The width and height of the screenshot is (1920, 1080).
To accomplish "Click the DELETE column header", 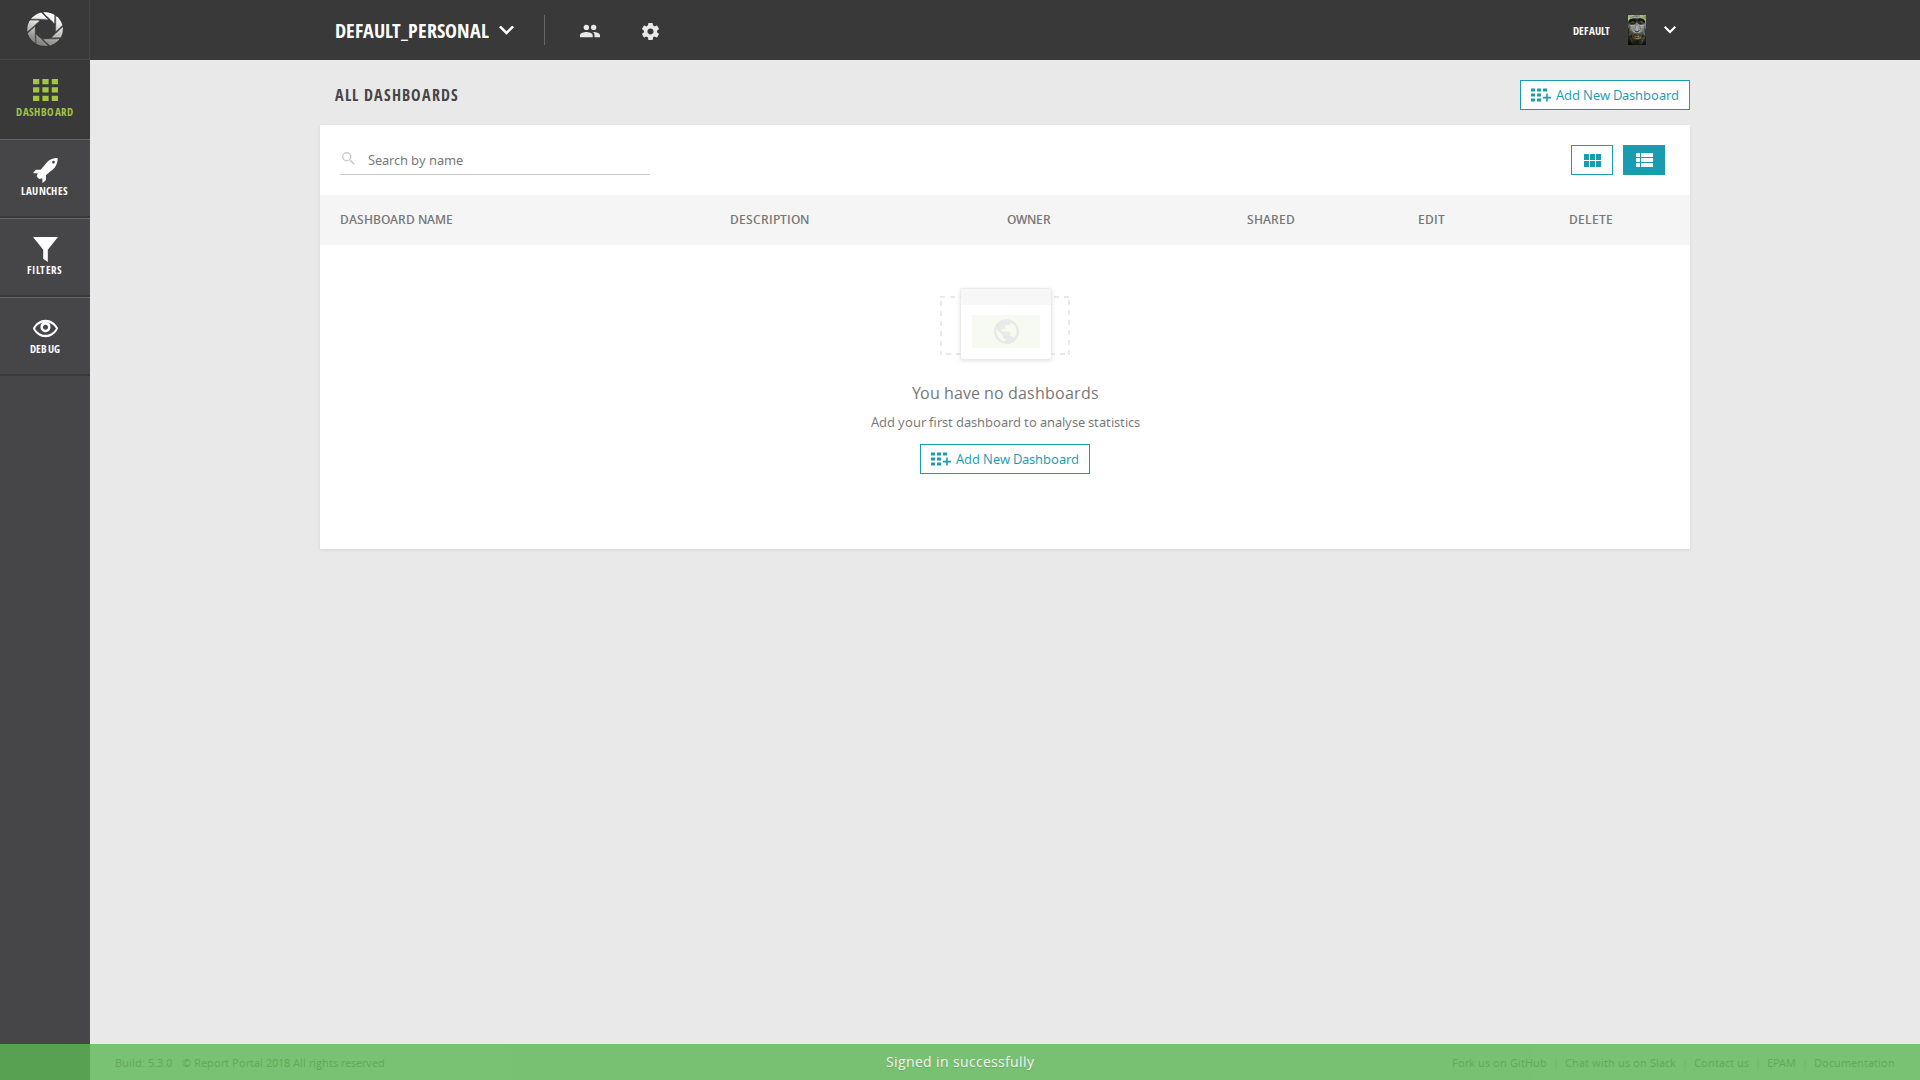I will coord(1590,220).
